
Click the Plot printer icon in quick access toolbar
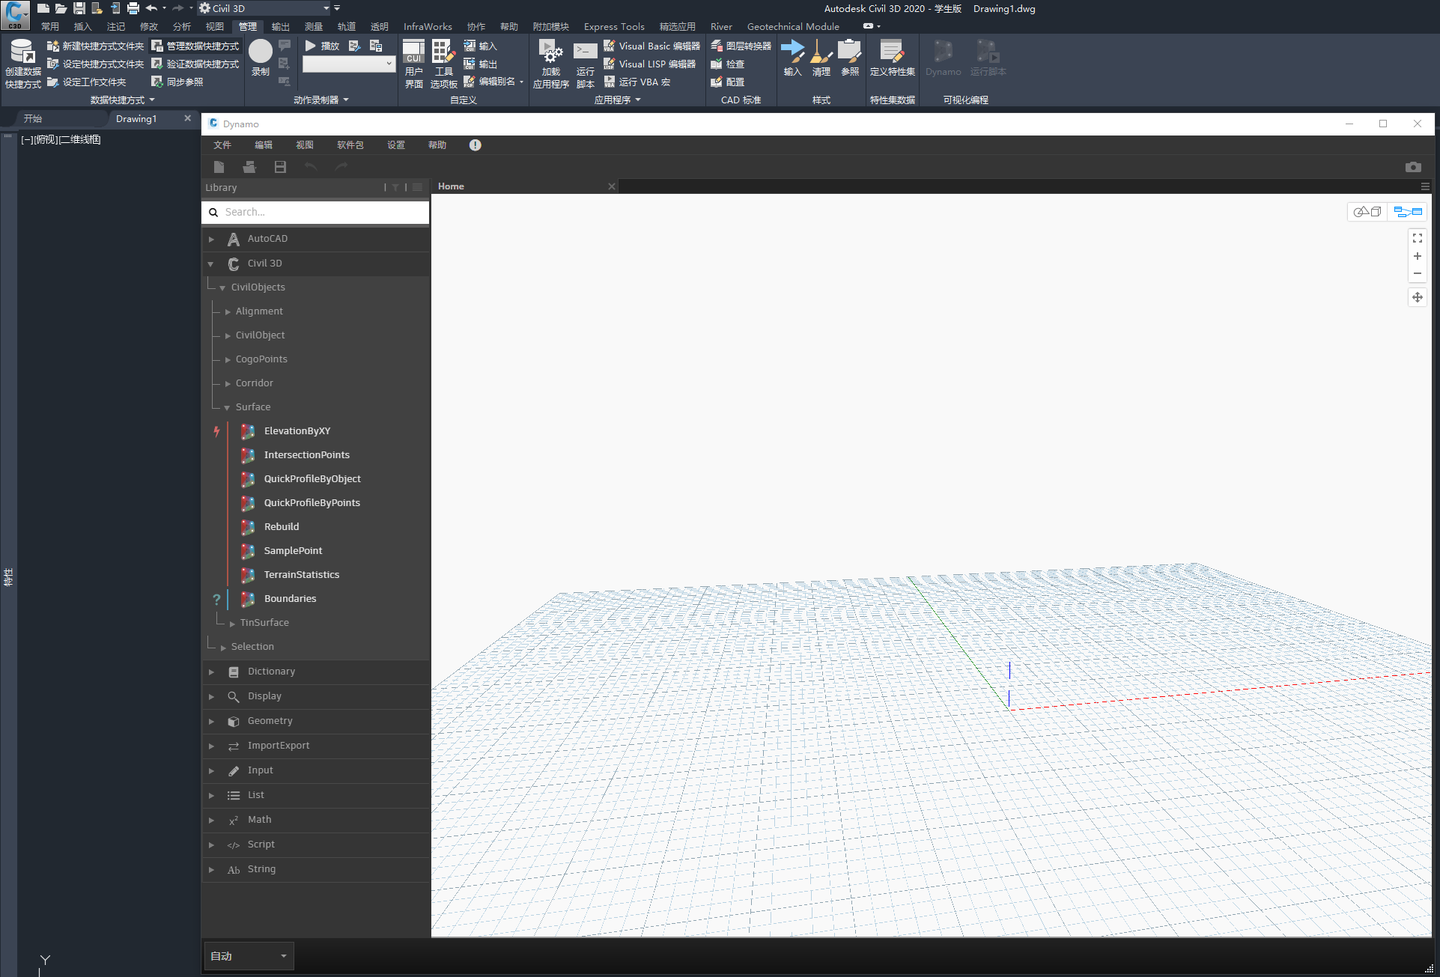(133, 8)
